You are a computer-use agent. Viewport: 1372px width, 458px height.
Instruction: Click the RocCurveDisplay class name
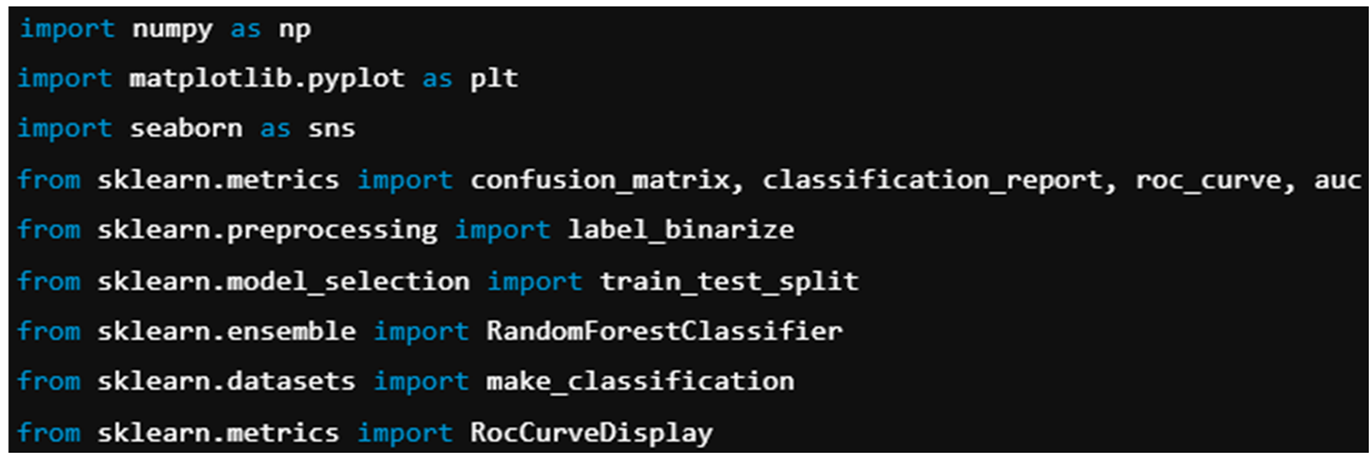(591, 433)
